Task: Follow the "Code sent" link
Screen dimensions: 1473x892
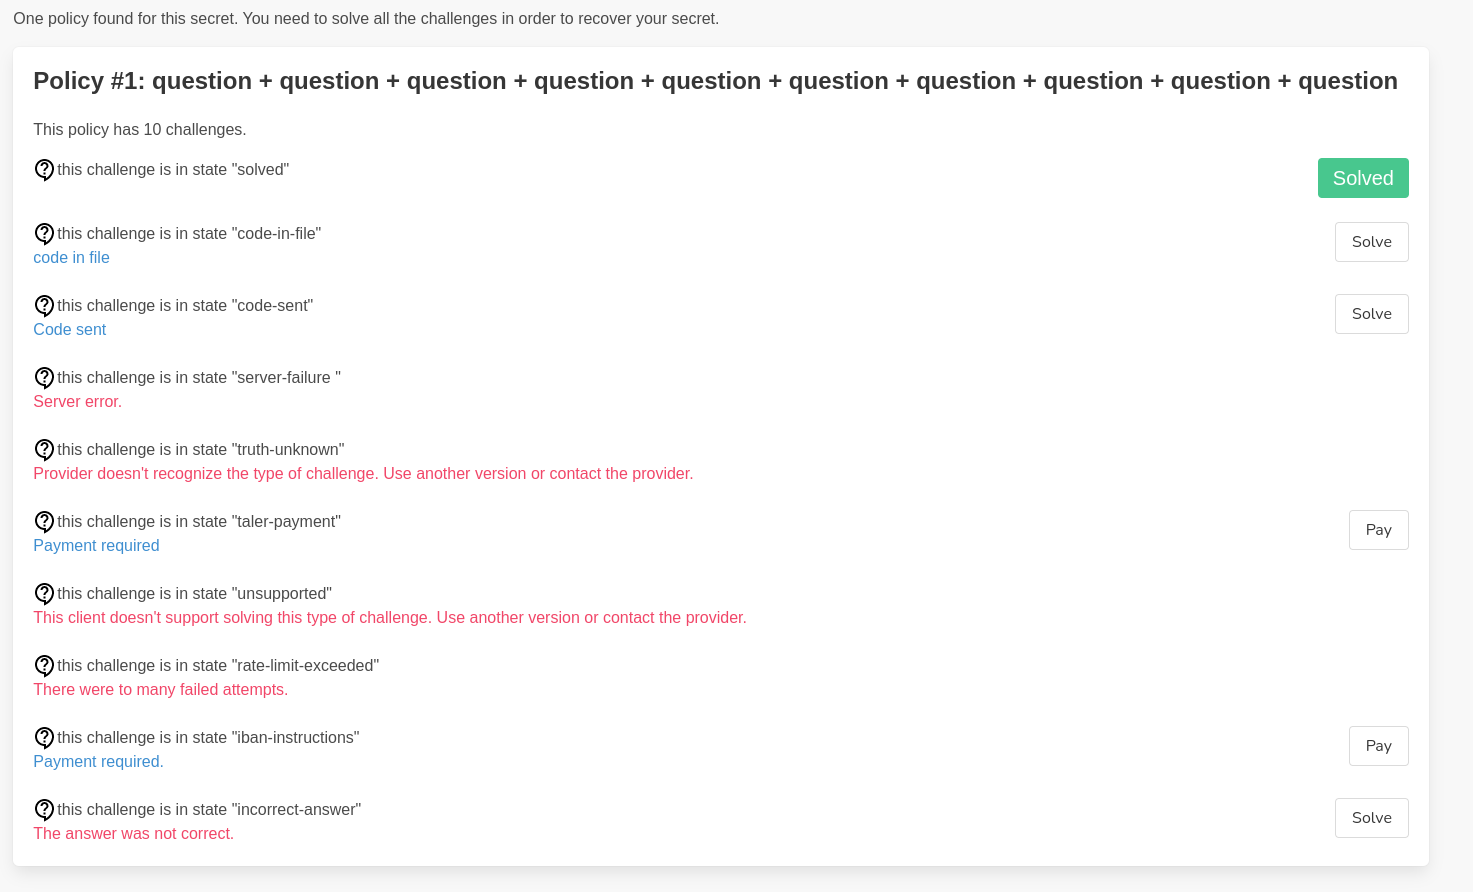Action: click(69, 330)
